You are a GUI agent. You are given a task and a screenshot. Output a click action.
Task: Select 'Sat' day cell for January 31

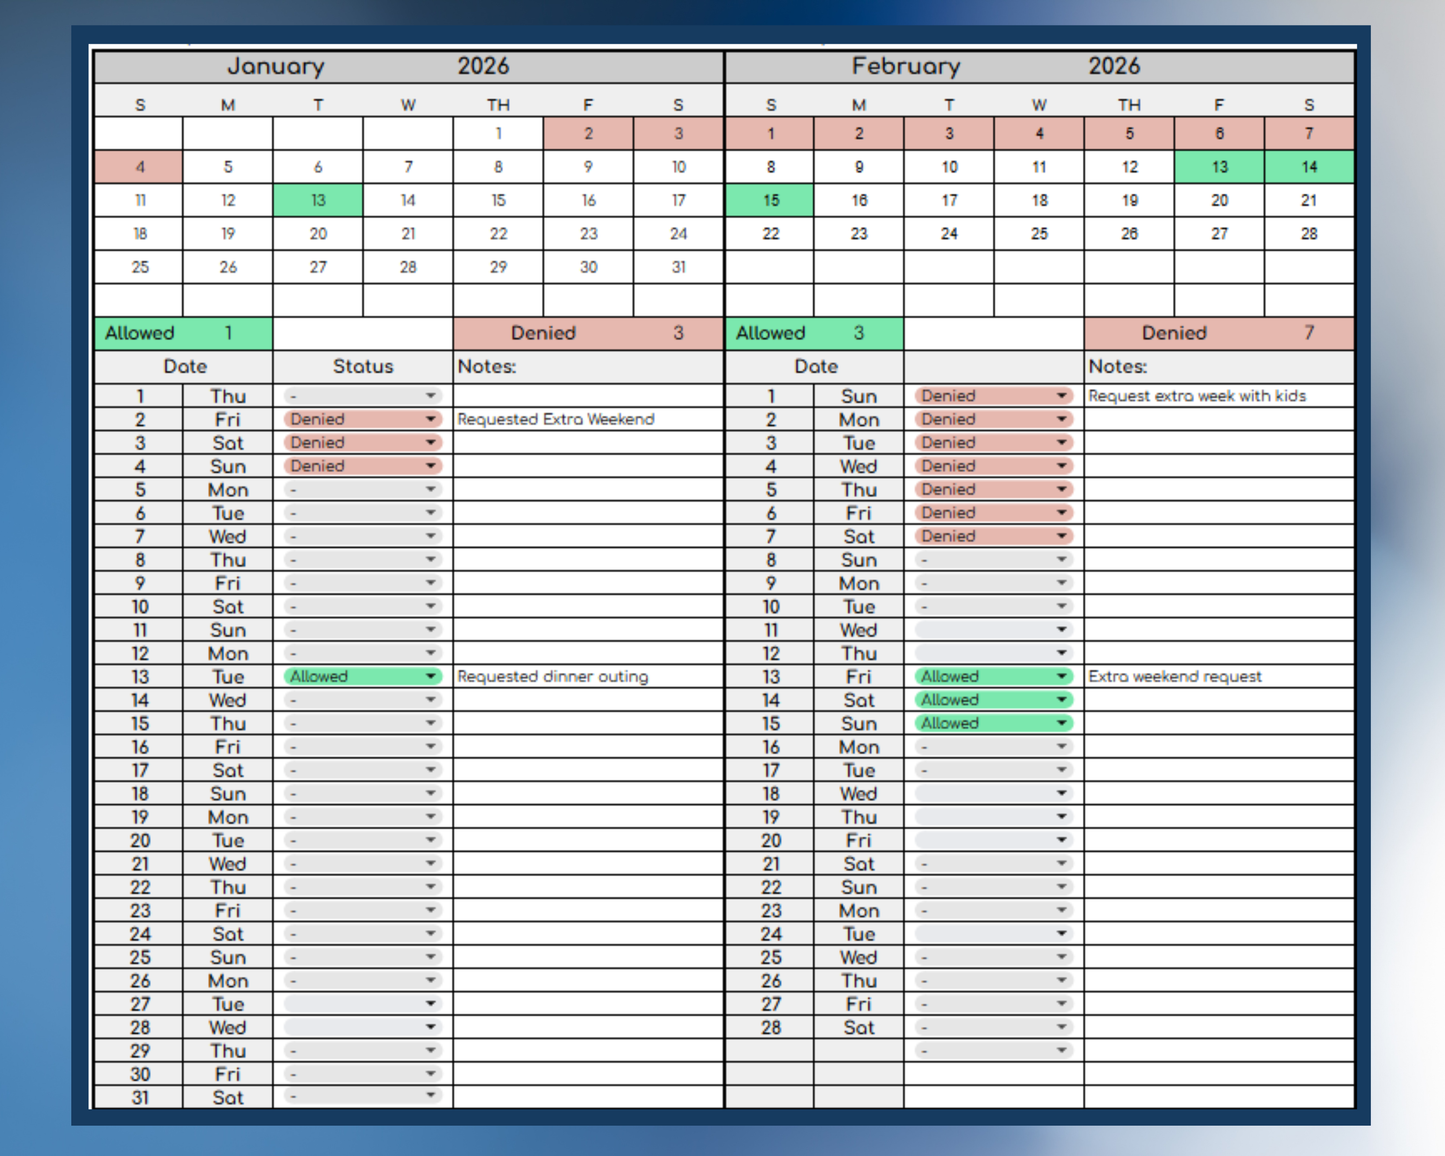(228, 1096)
